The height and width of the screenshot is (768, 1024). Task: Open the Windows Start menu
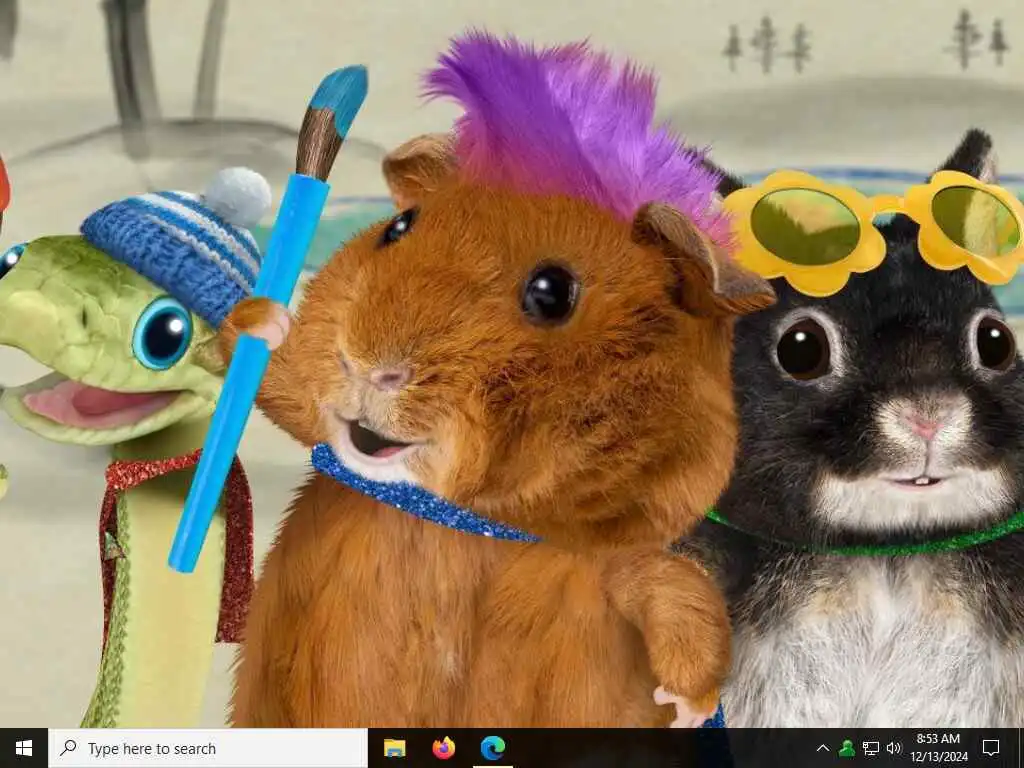tap(24, 748)
